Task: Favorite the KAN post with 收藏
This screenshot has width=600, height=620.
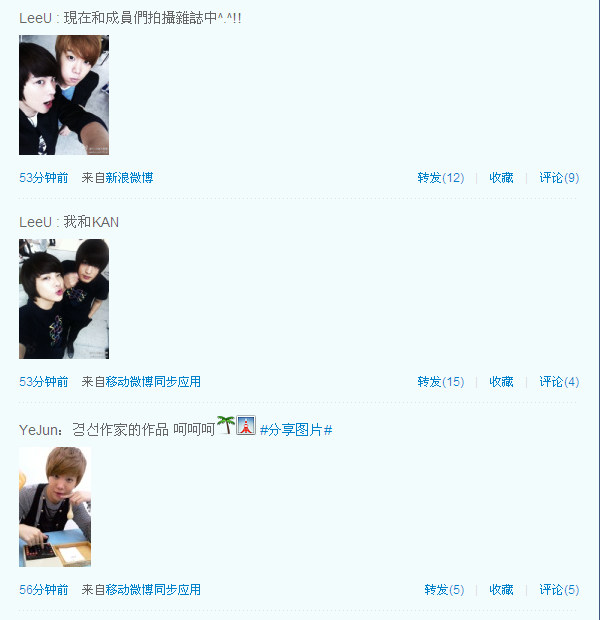Action: [x=501, y=382]
